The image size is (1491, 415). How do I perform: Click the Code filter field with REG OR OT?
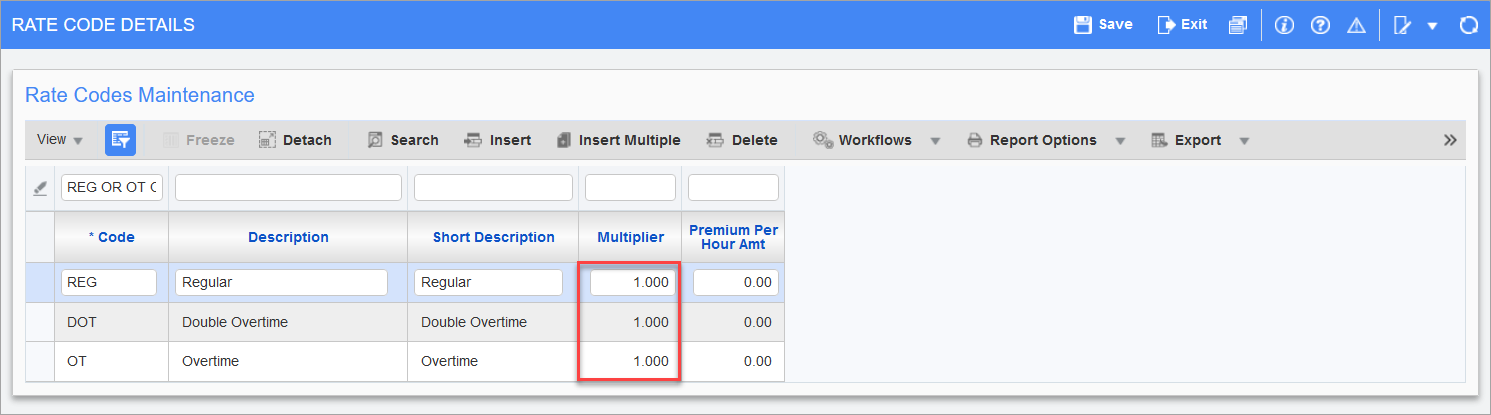click(112, 188)
